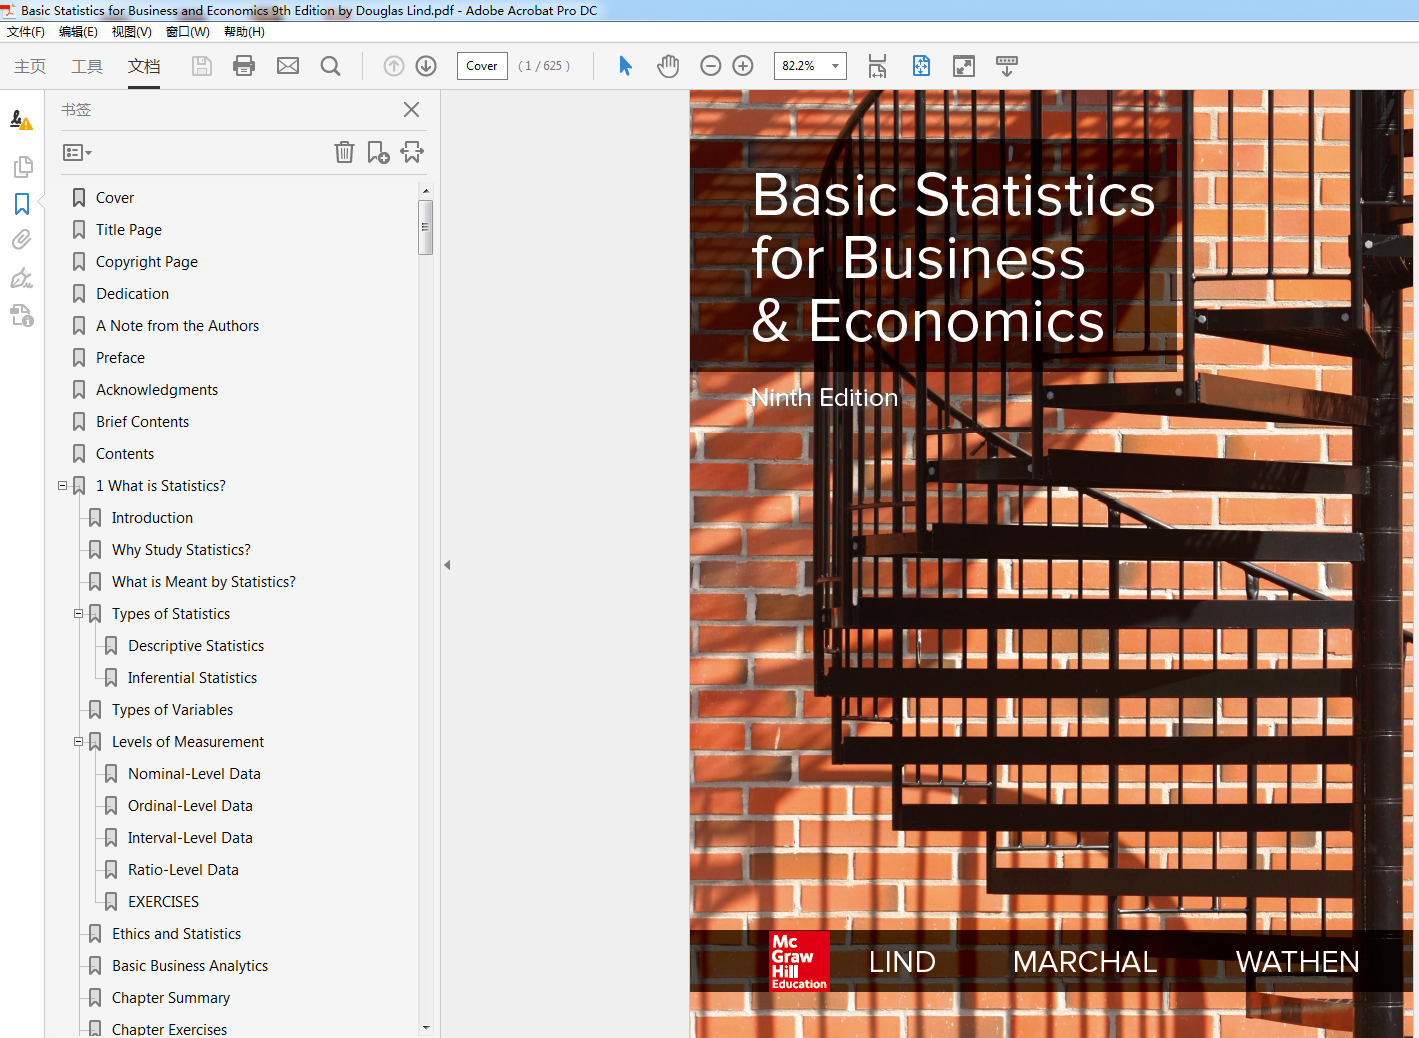Screen dimensions: 1419x1038
Task: Go to next page arrow
Action: (x=426, y=66)
